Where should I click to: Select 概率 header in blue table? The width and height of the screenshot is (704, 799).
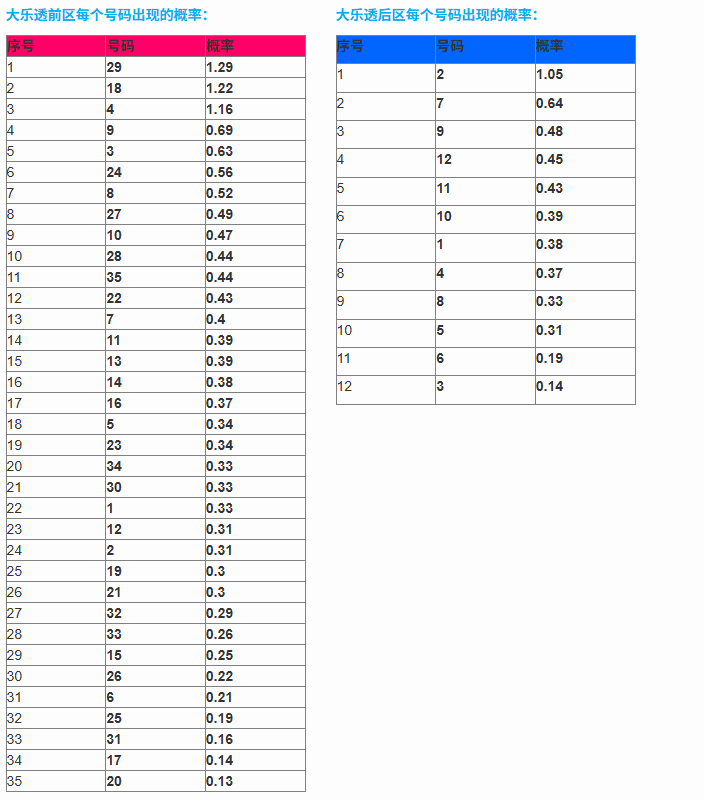(x=550, y=46)
